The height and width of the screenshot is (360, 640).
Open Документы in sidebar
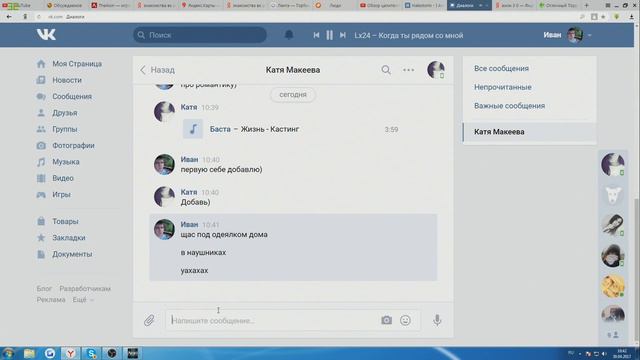[72, 254]
